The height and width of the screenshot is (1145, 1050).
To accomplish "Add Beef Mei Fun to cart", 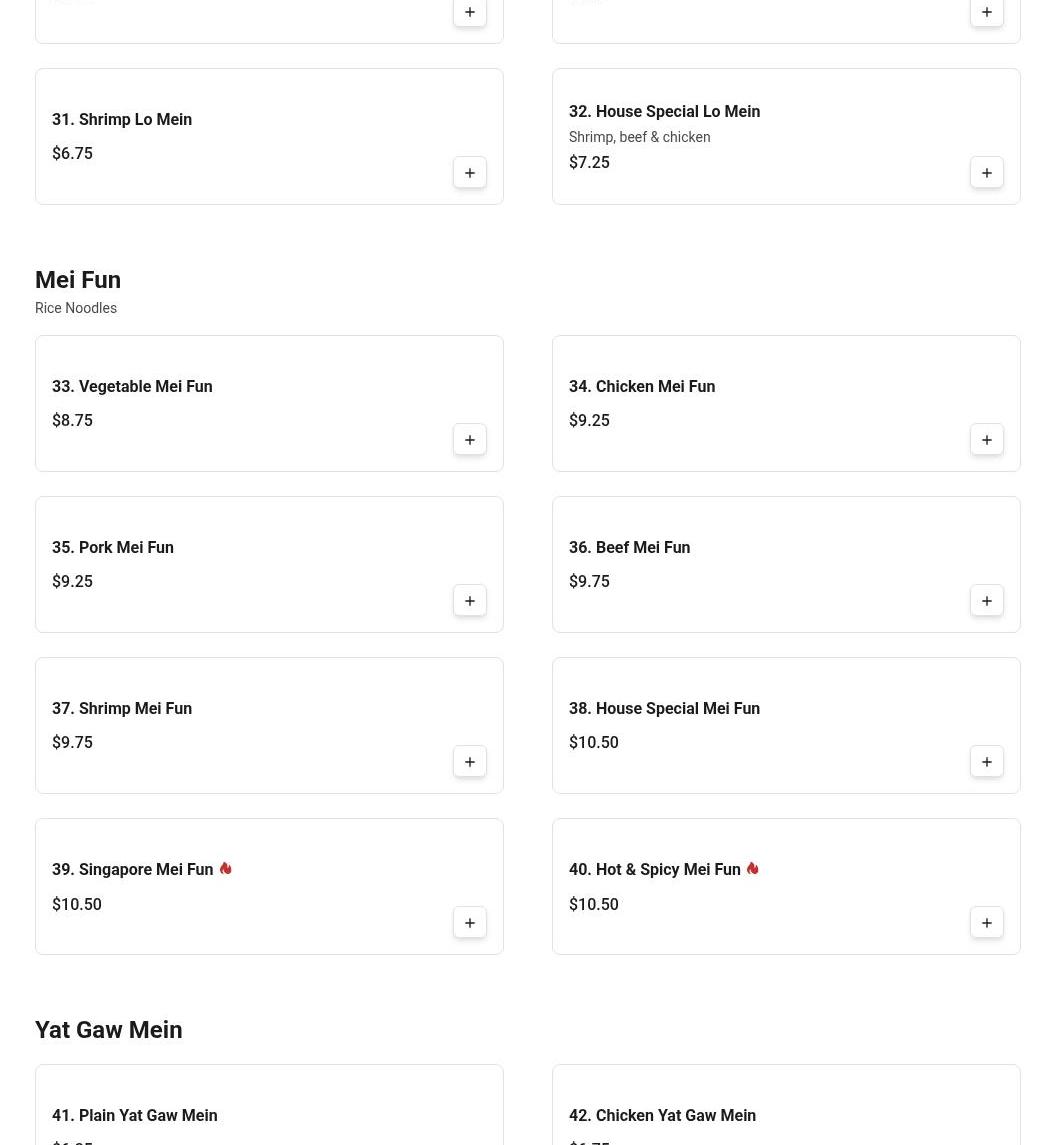I will click(987, 601).
